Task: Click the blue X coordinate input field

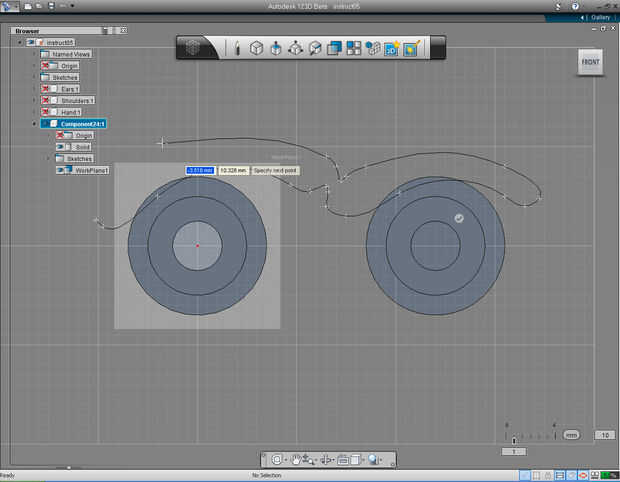Action: pos(200,171)
